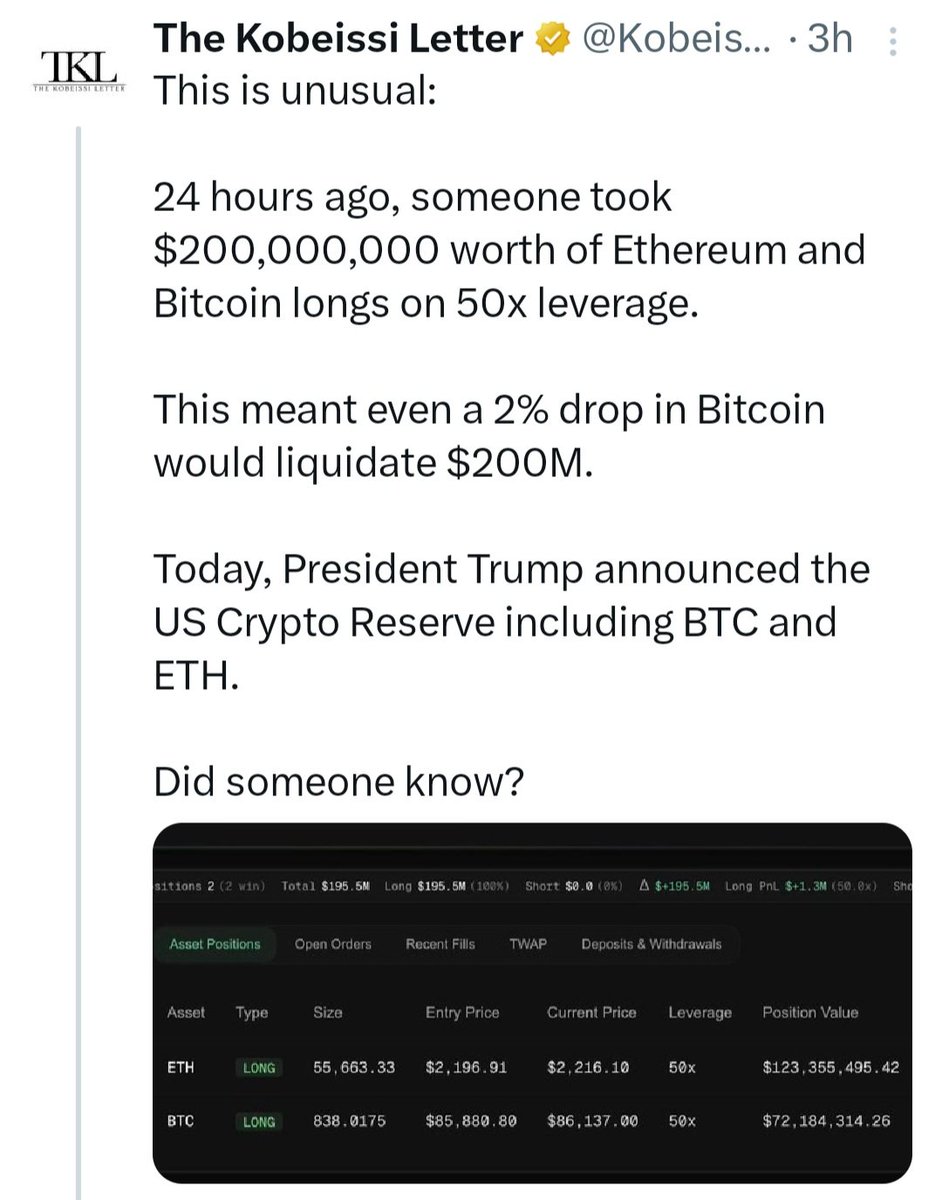
Task: Open The Kobeissi Letter TKL profile avatar
Action: coord(77,68)
